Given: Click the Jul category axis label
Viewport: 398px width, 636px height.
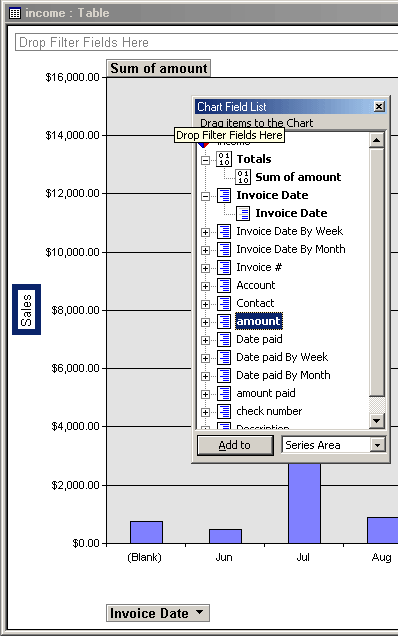Looking at the screenshot, I should point(303,557).
